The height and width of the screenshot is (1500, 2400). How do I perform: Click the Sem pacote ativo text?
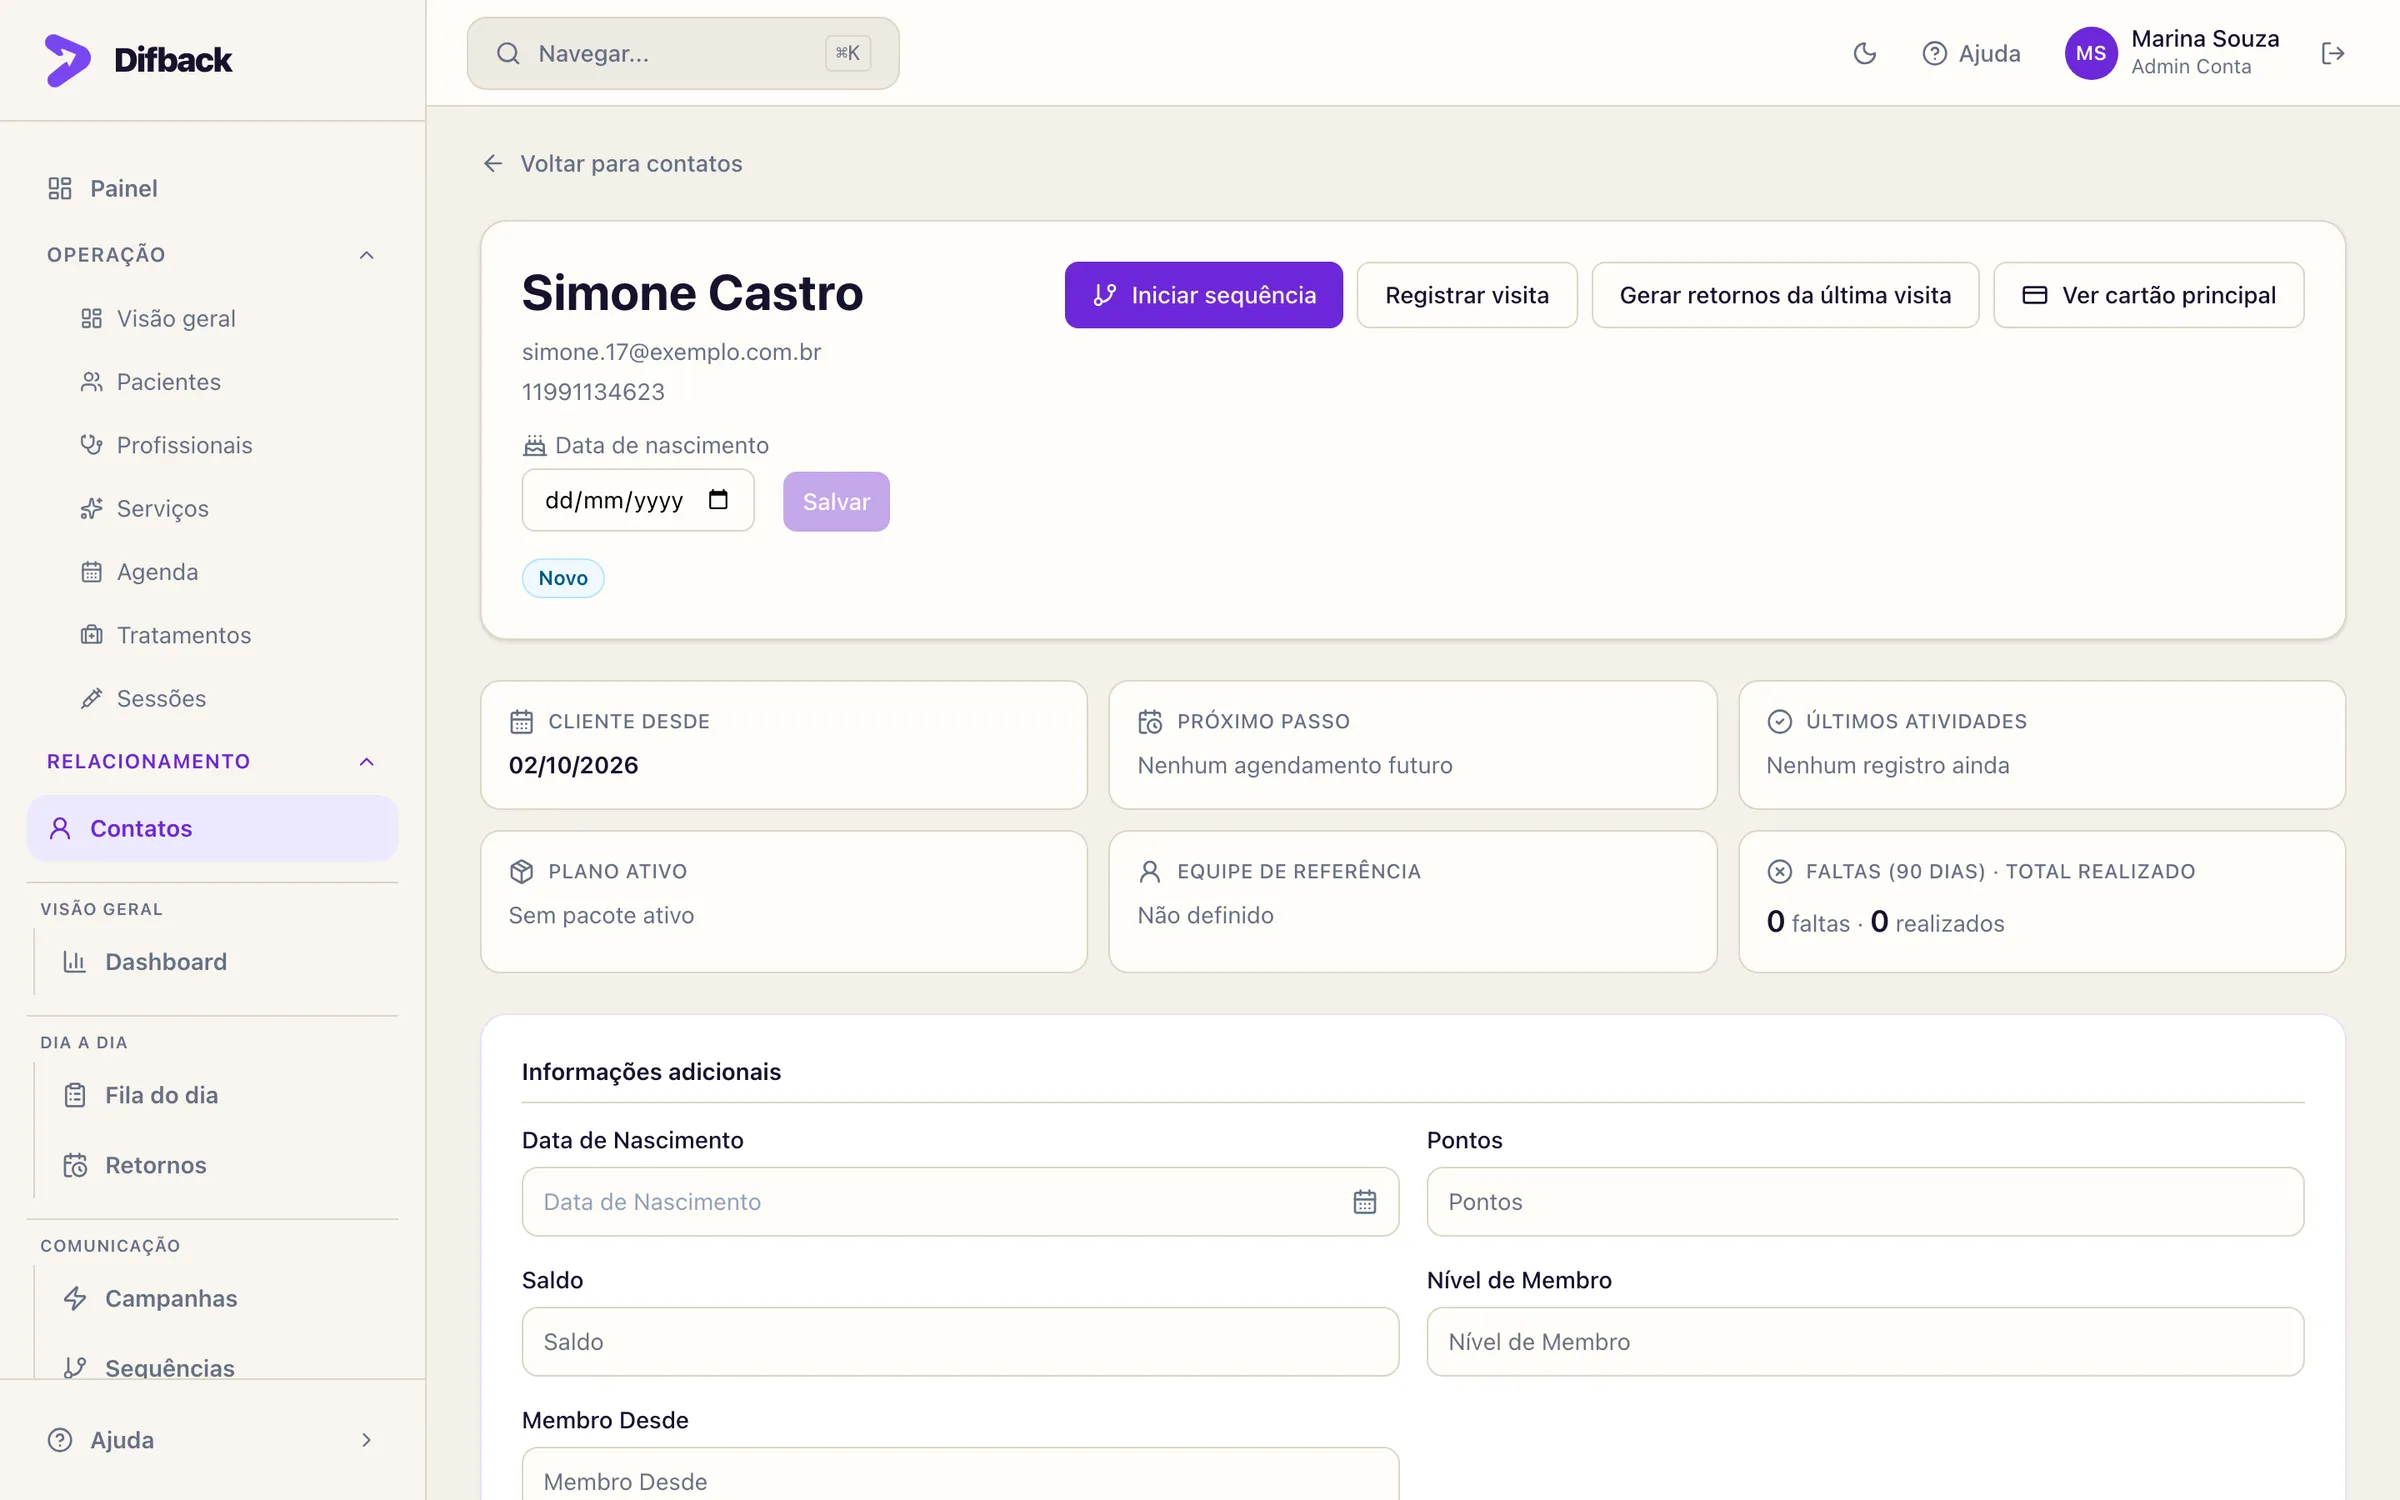601,915
